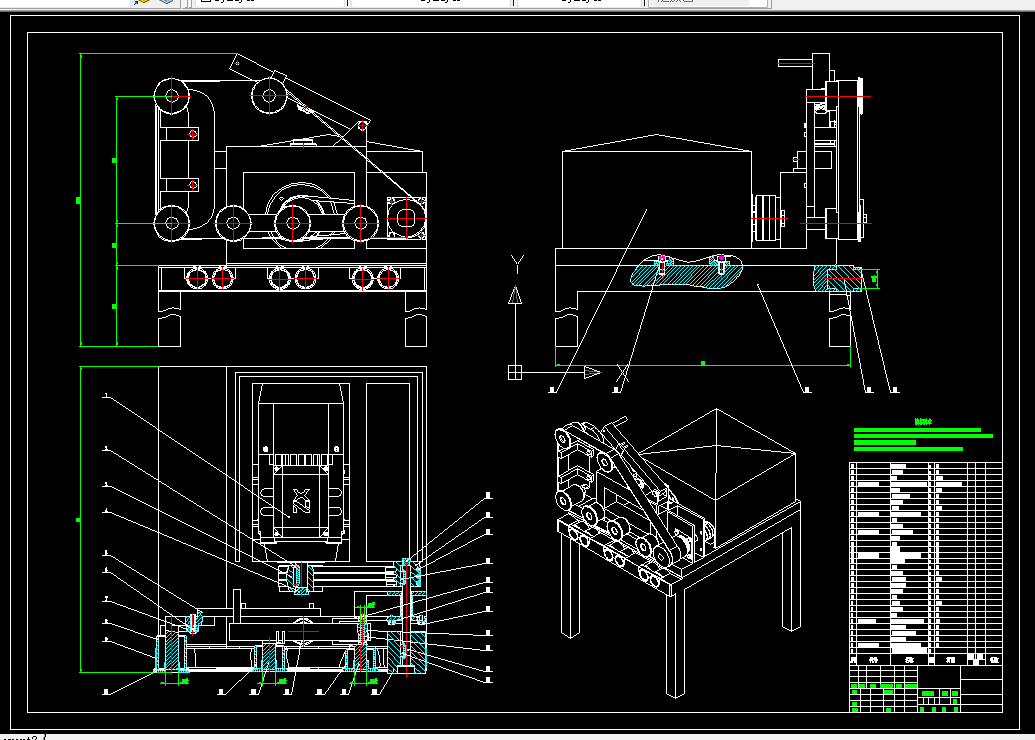This screenshot has width=1035, height=740.
Task: Click the title block at drawing bottom-right
Action: (x=925, y=689)
